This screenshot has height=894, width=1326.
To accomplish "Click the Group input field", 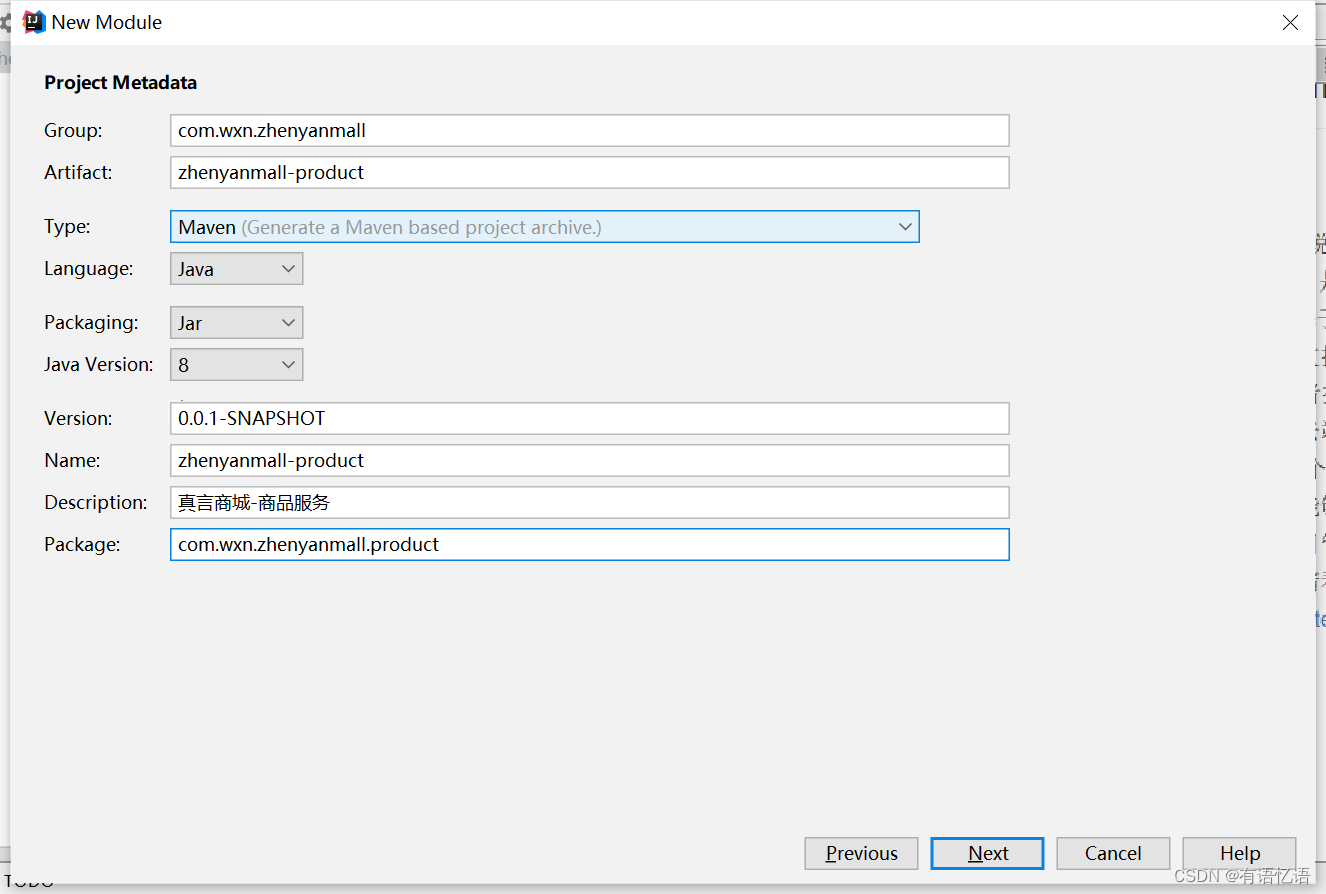I will (589, 131).
